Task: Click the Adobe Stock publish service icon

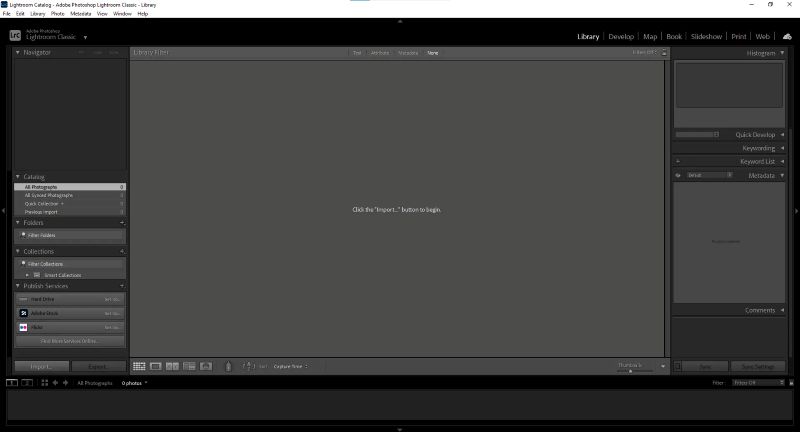Action: [x=23, y=313]
